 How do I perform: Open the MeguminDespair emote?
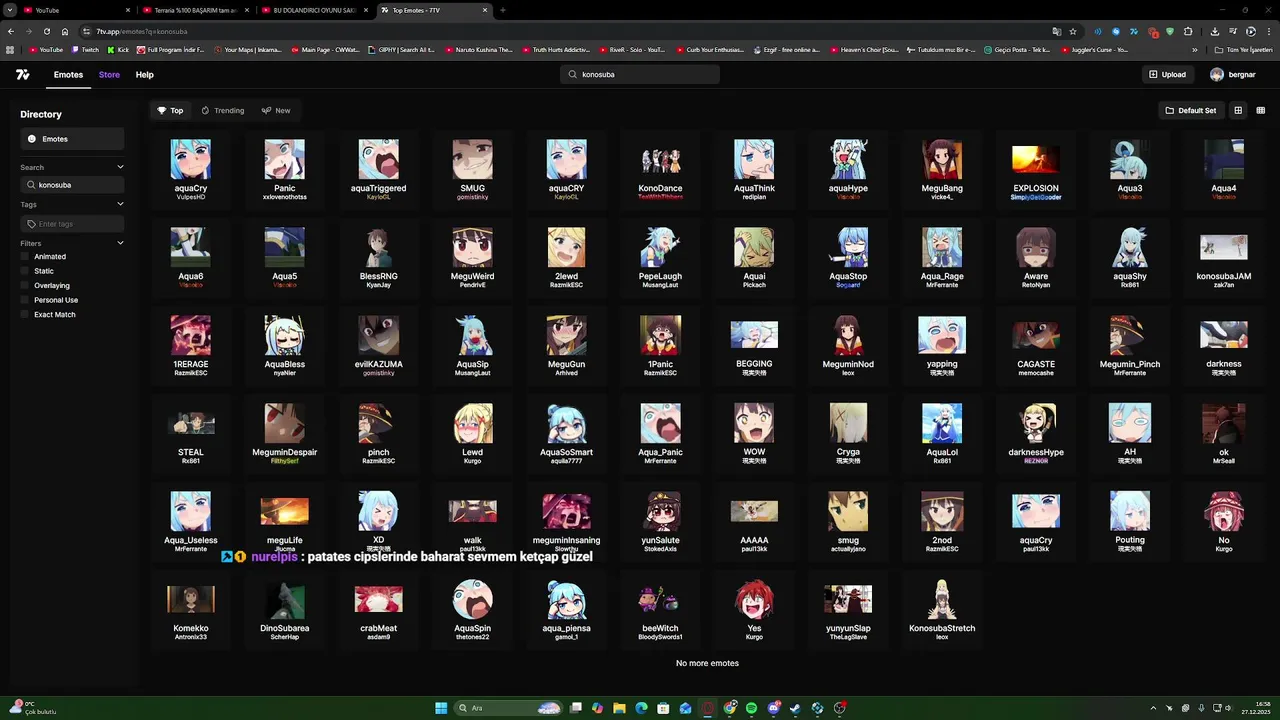point(284,432)
